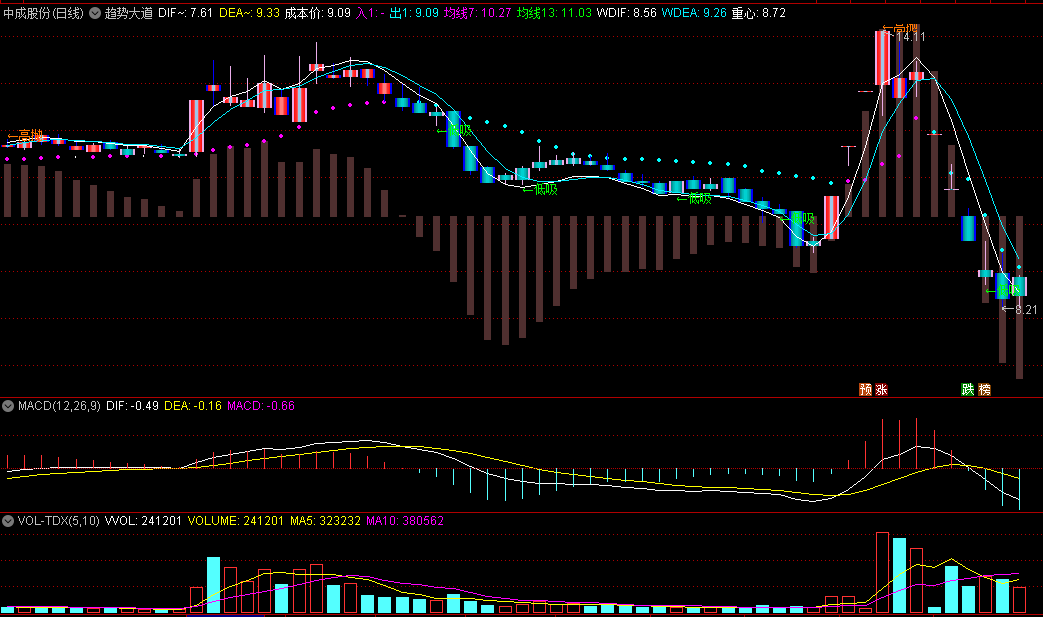
Task: Click the DEA: -0.16 MACD reading
Action: click(192, 406)
